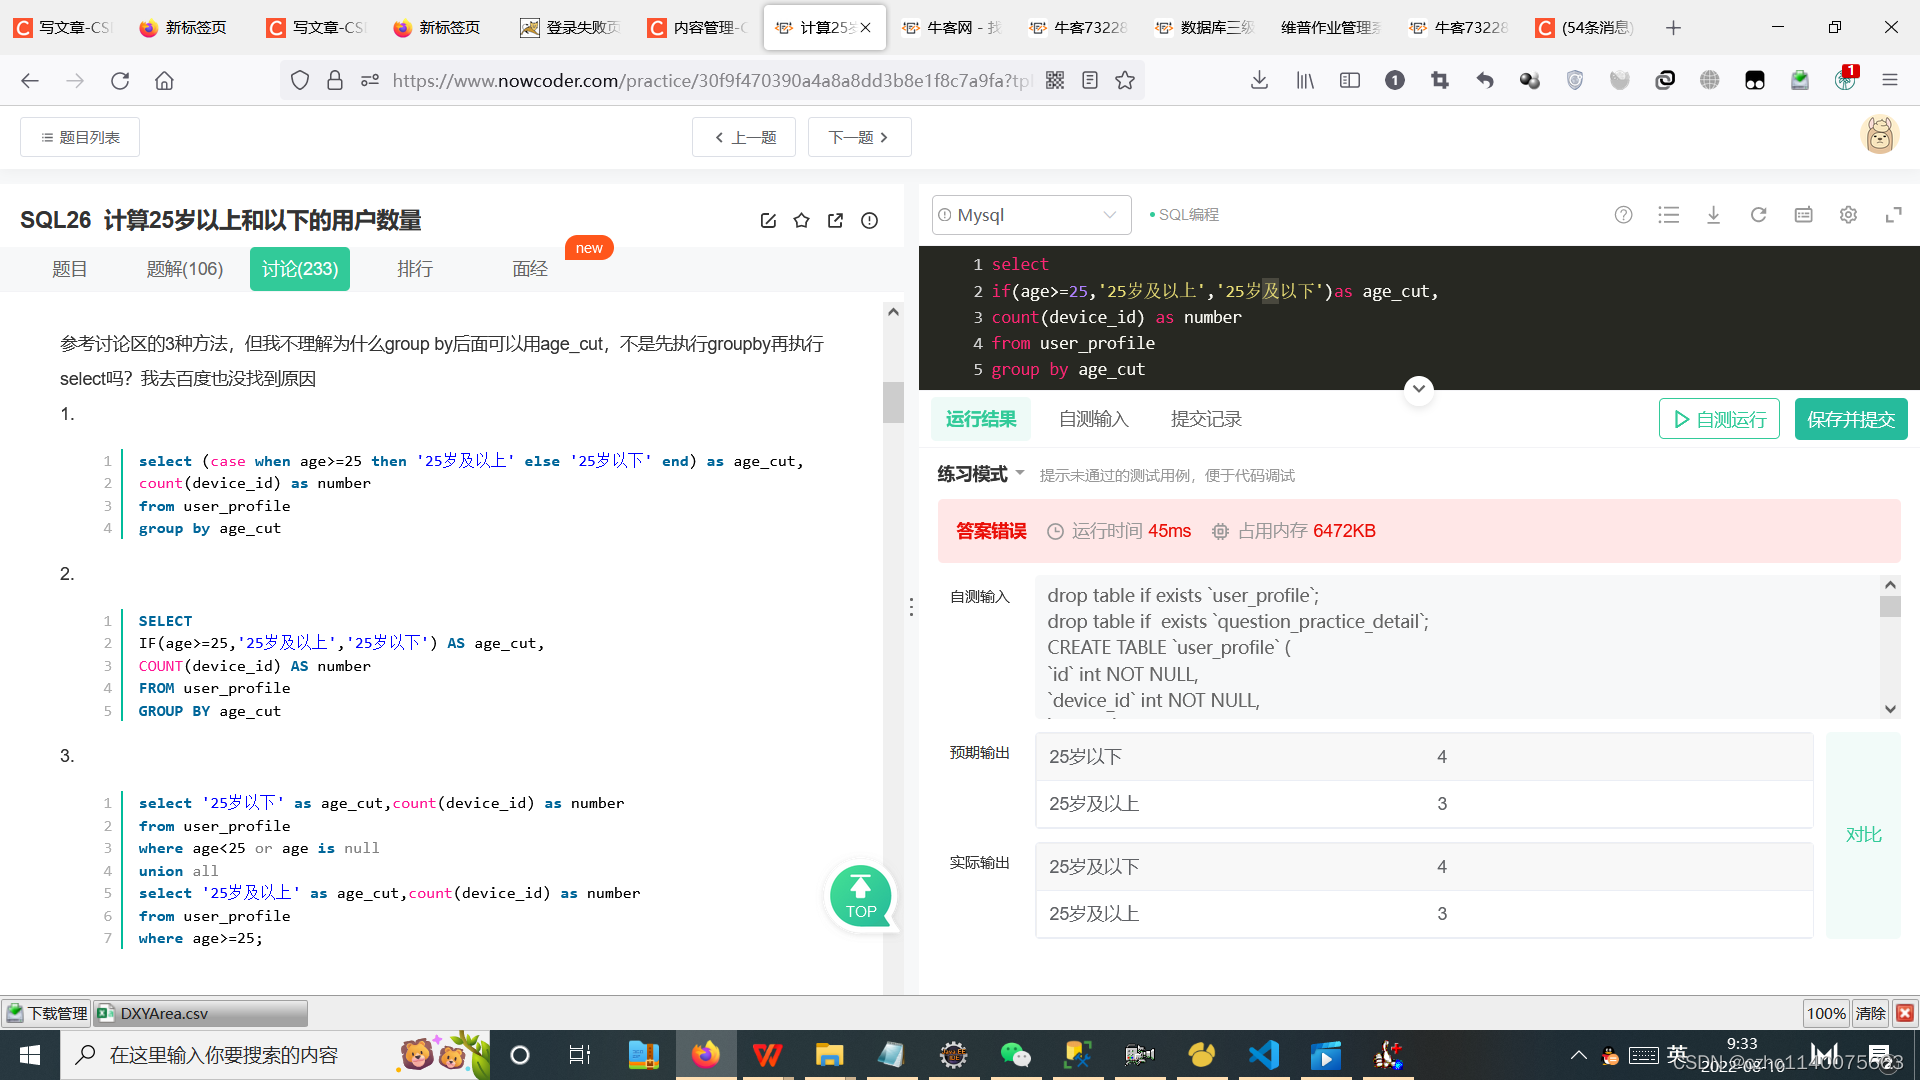The image size is (1920, 1080).
Task: Click the edit note icon beside problem title
Action: [x=768, y=220]
